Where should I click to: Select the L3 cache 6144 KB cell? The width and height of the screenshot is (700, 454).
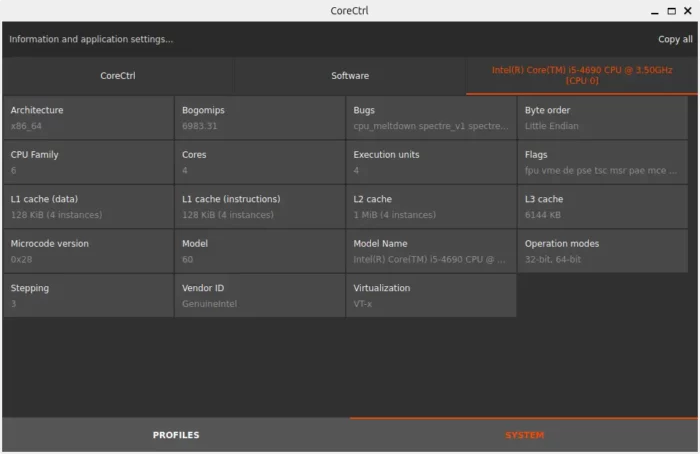pyautogui.click(x=603, y=207)
